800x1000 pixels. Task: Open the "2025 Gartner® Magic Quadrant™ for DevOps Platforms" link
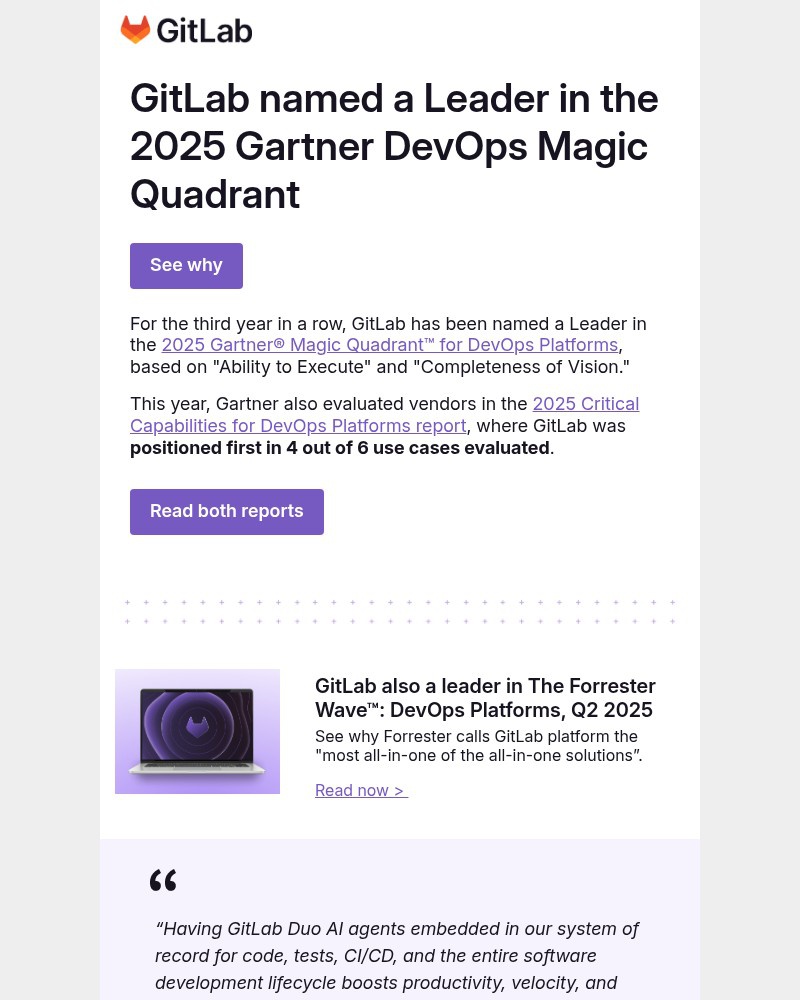(x=389, y=345)
